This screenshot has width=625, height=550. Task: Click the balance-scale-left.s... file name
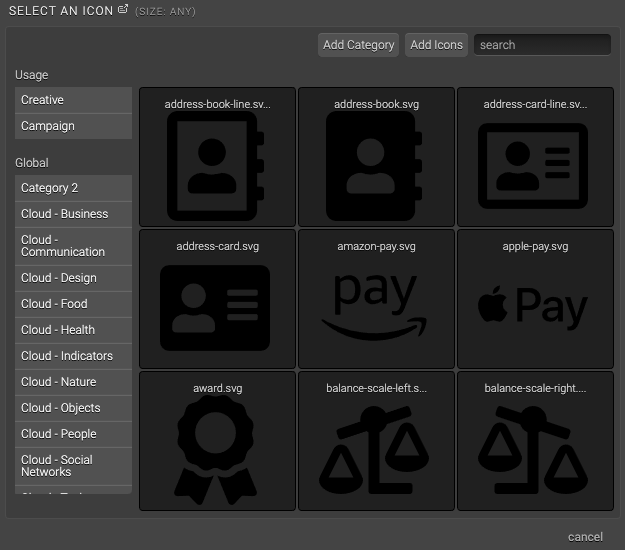point(376,388)
